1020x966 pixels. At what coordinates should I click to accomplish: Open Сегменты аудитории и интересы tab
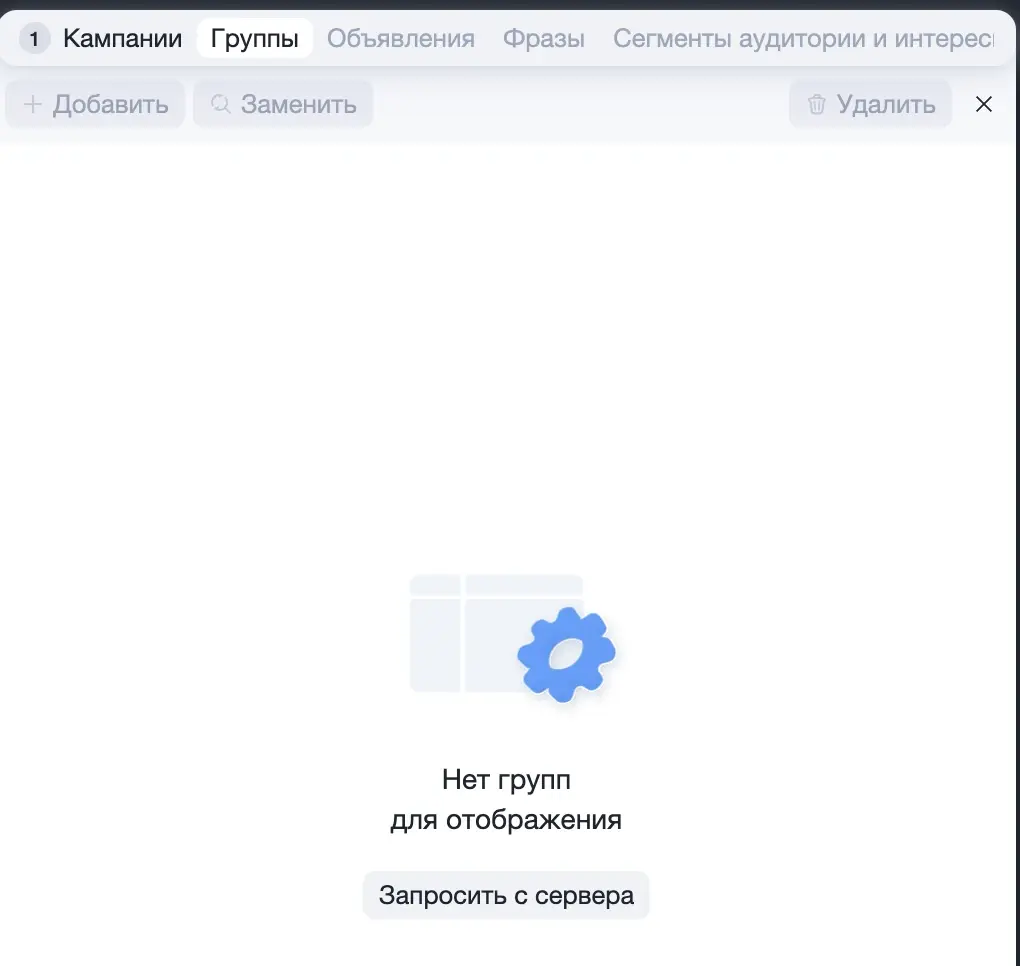tap(803, 38)
